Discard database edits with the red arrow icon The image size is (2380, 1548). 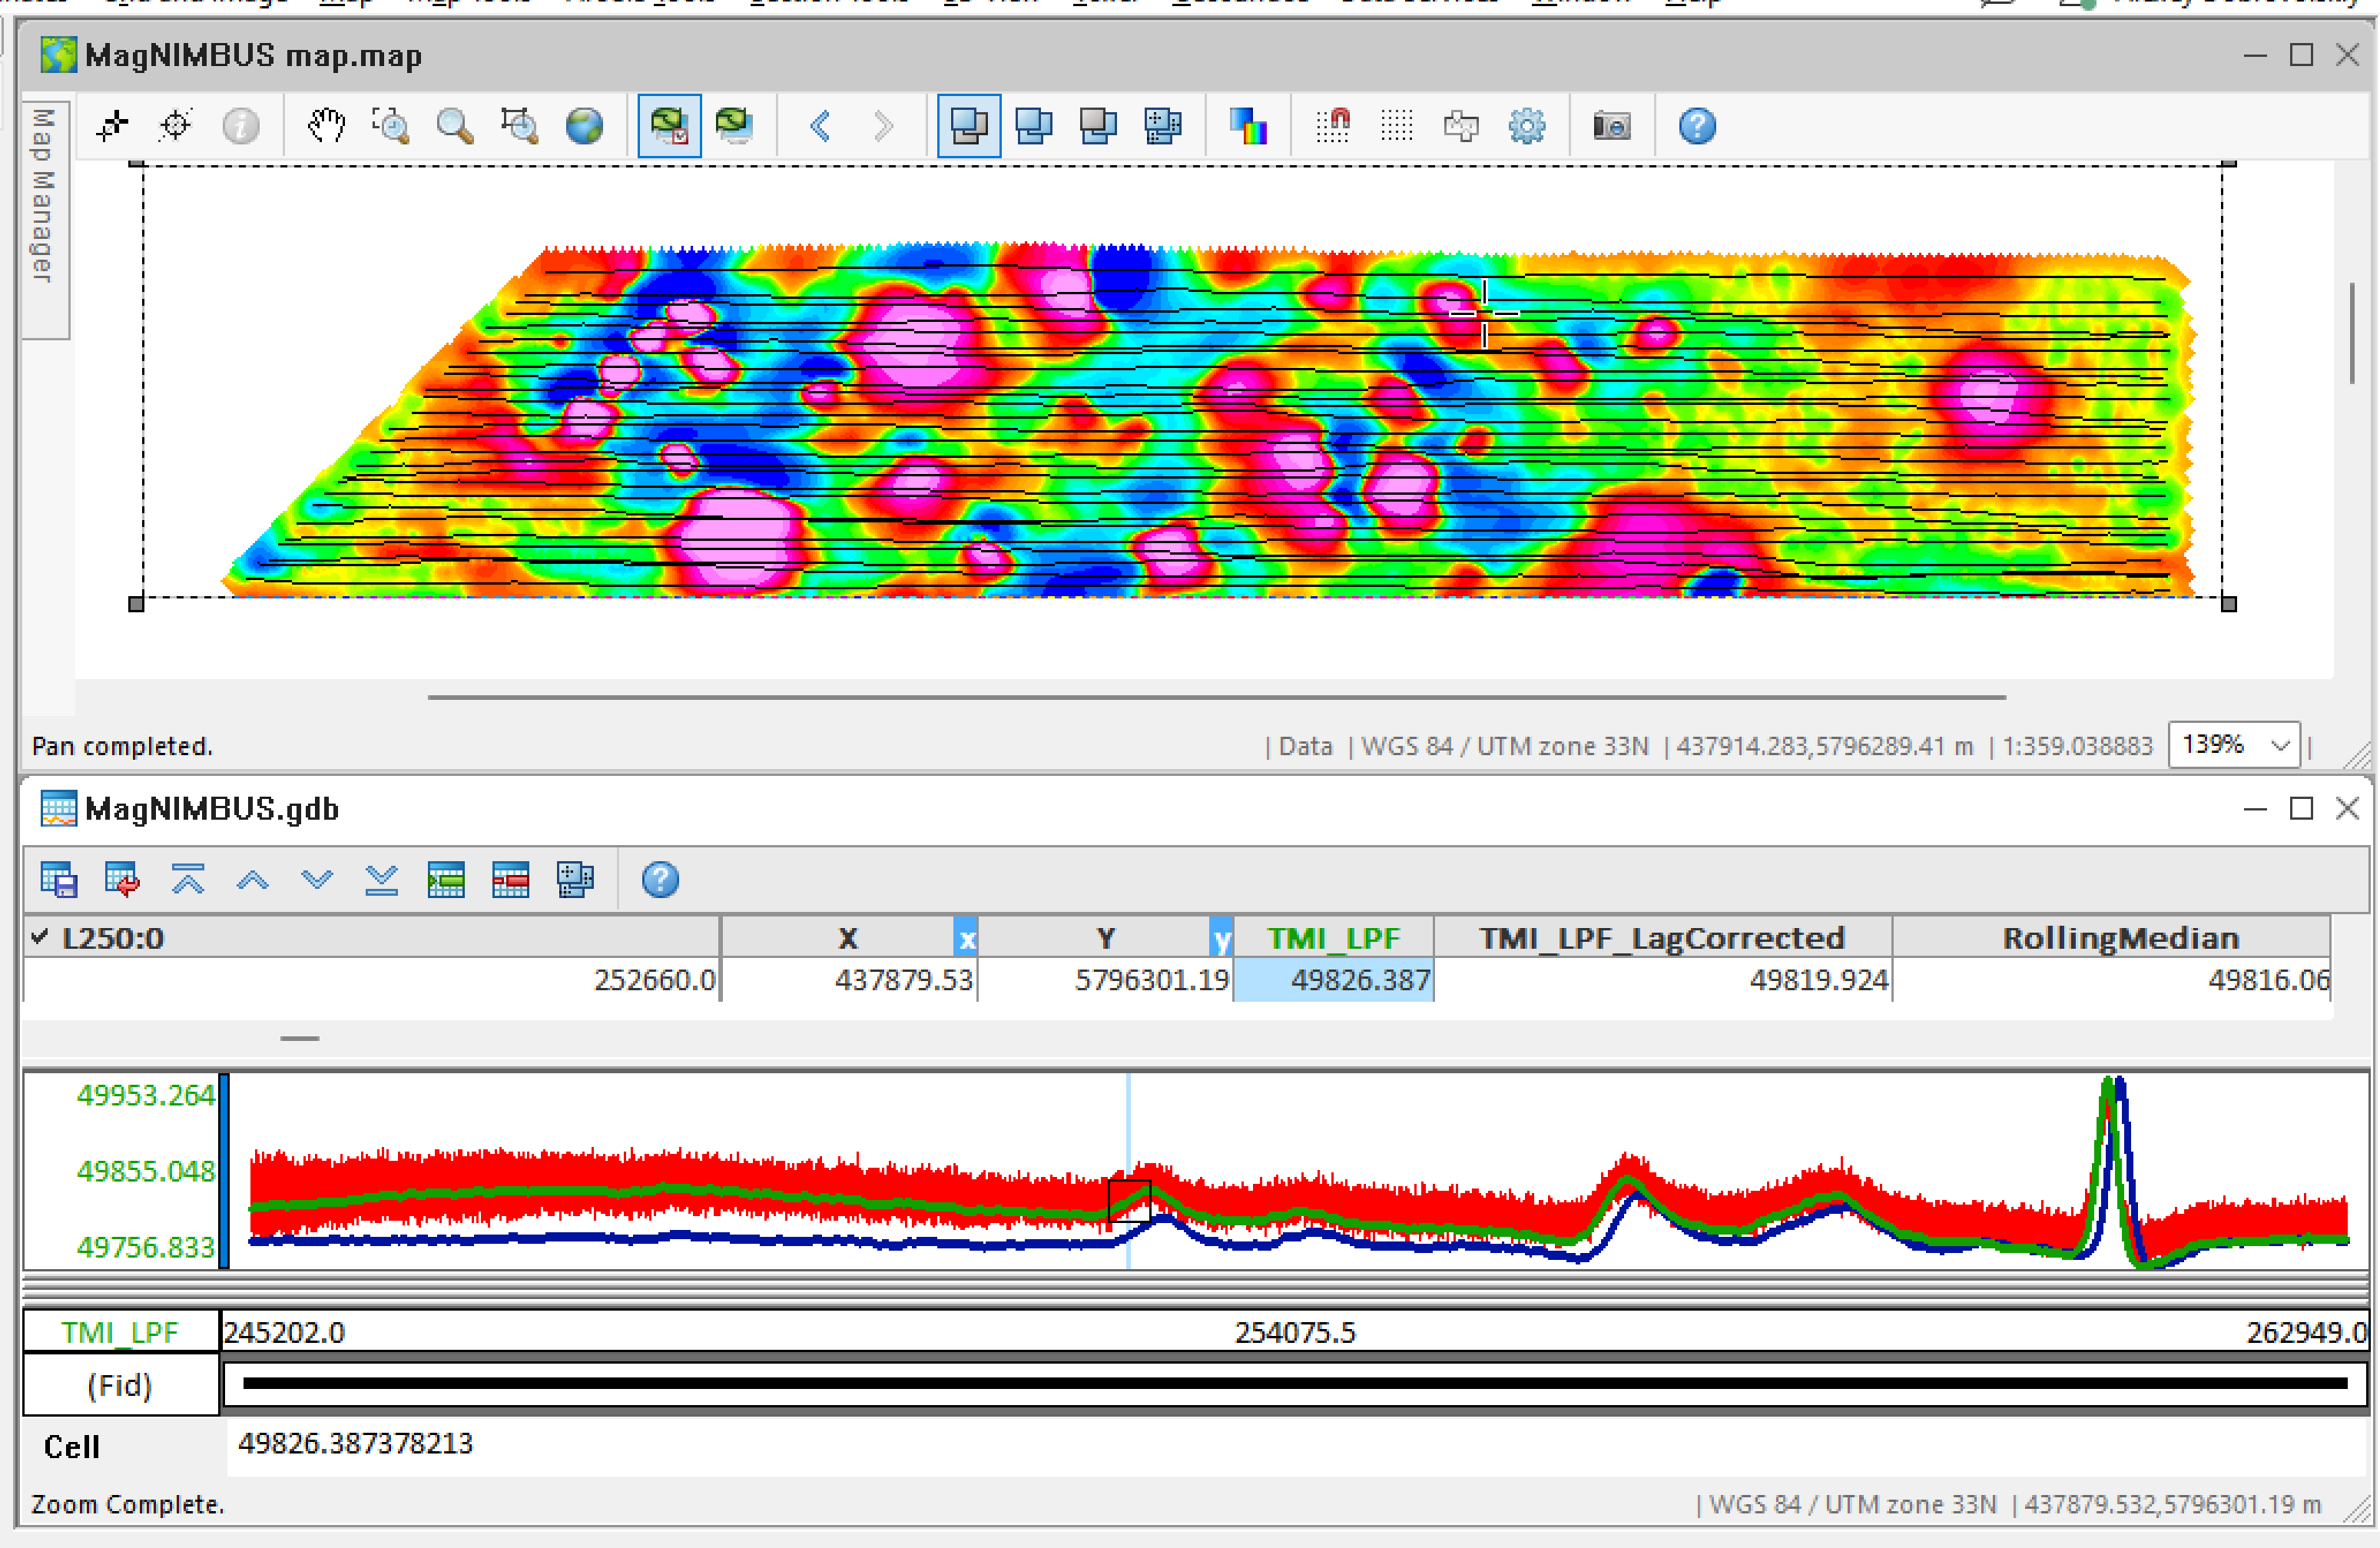(x=123, y=880)
